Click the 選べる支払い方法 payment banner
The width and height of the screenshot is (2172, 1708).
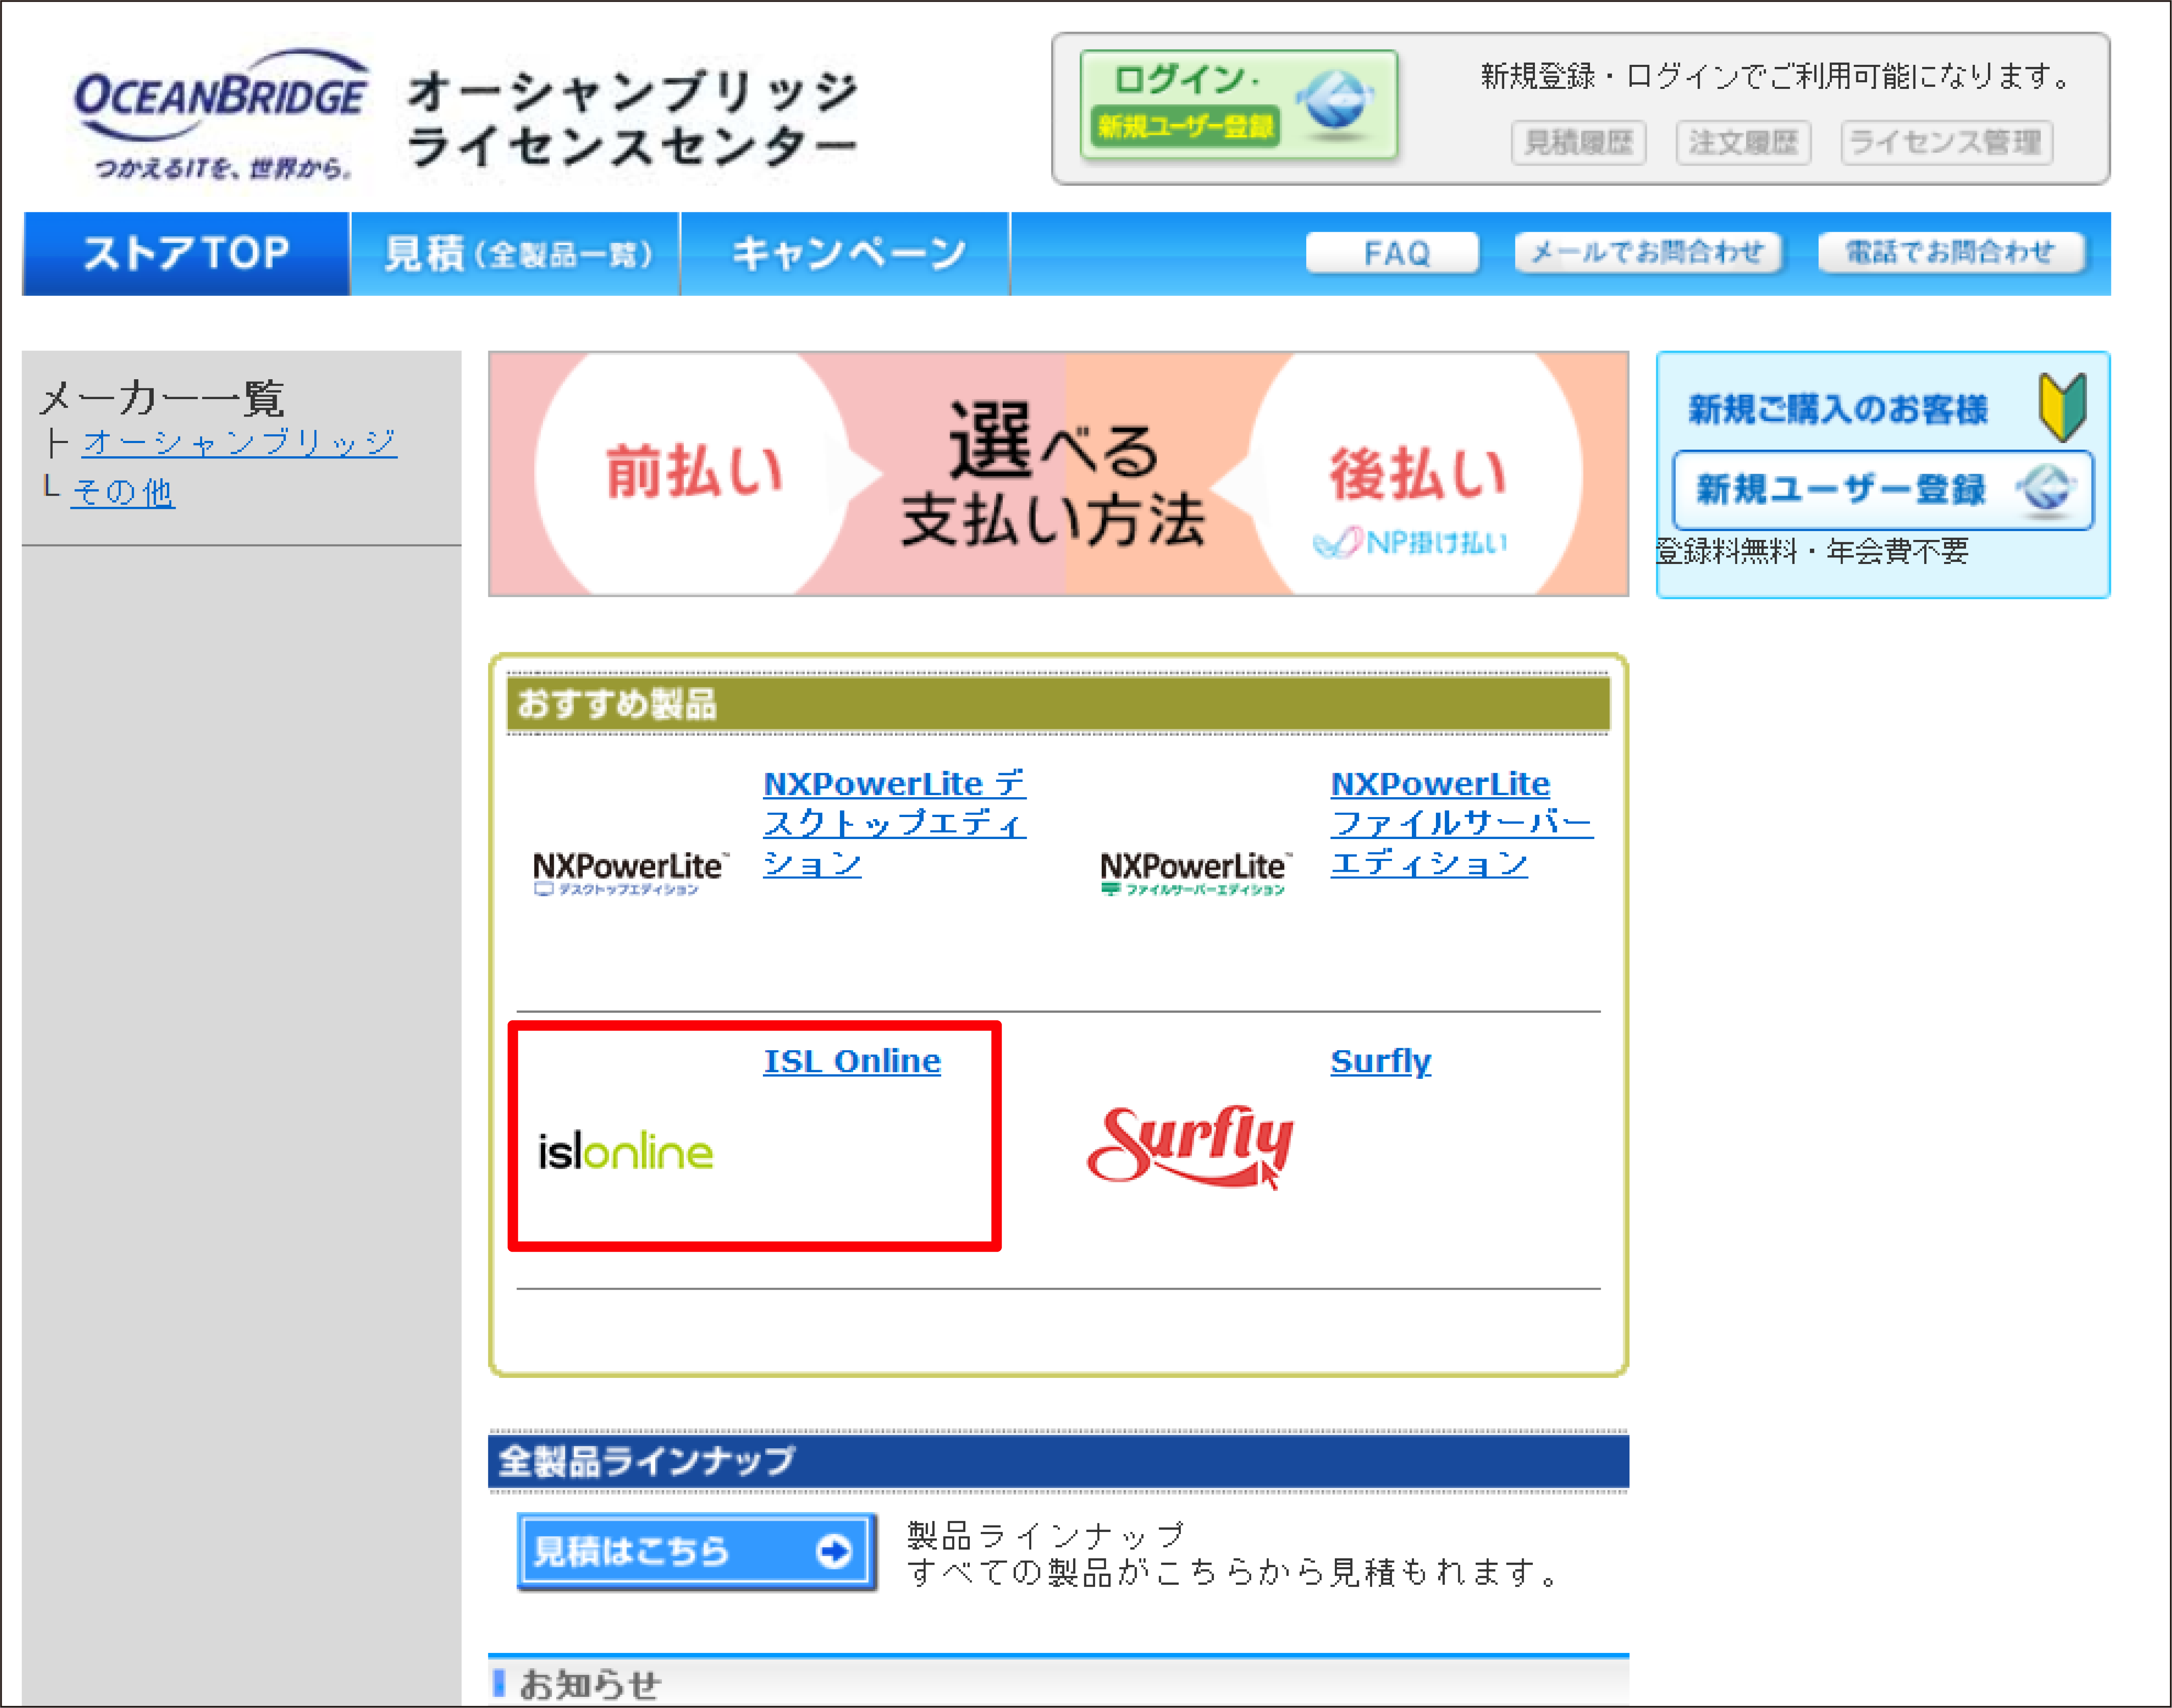coord(1058,474)
